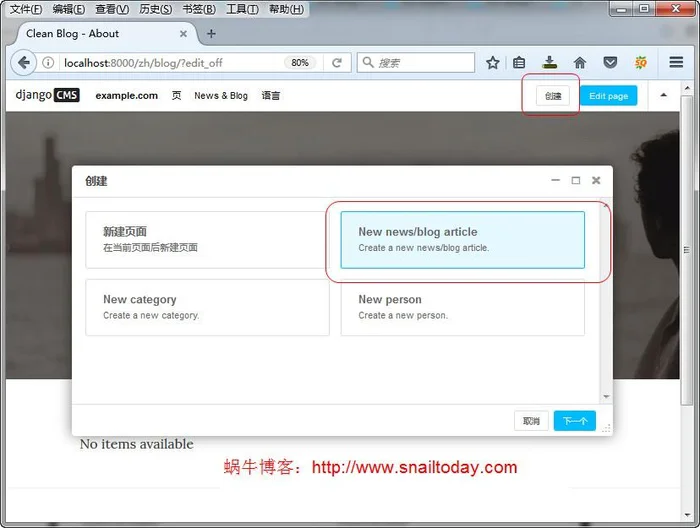Open the 页 toolbar menu
700x528 pixels.
tap(176, 96)
